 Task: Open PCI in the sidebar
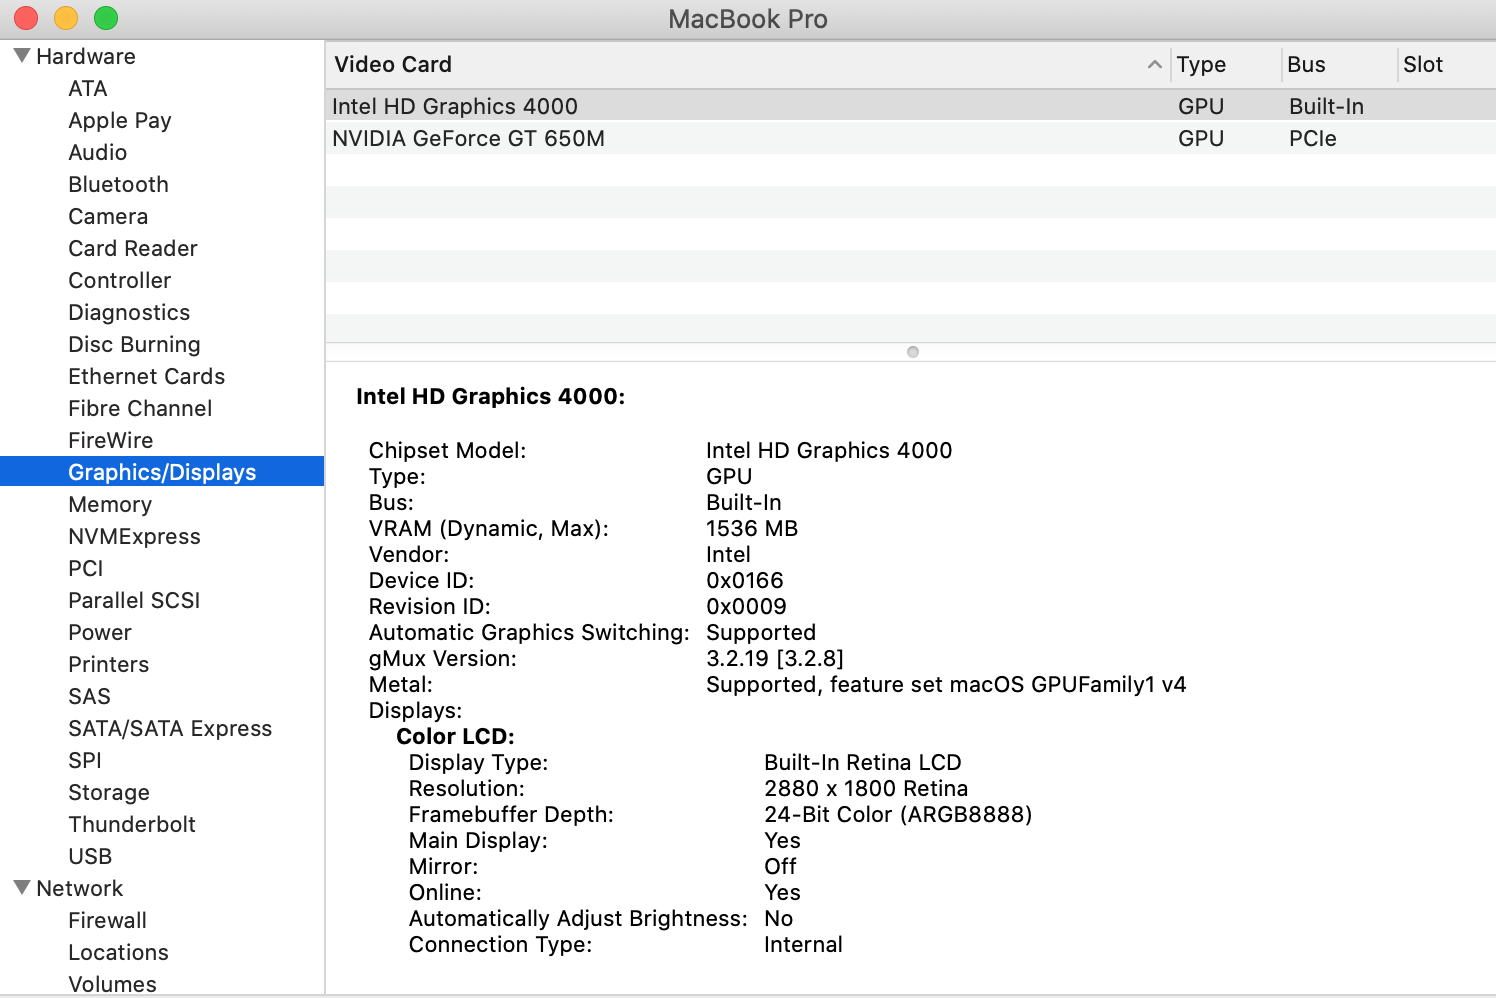pos(86,568)
